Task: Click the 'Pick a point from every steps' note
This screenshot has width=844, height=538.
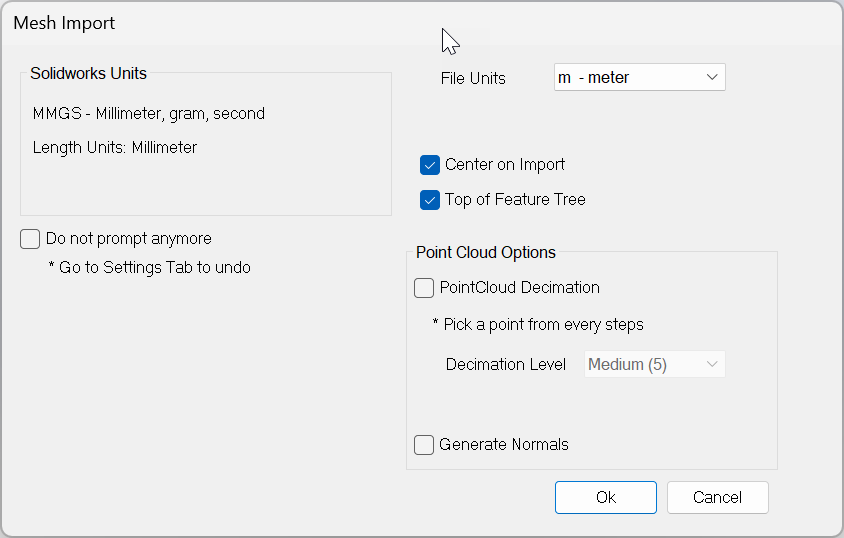Action: (538, 324)
